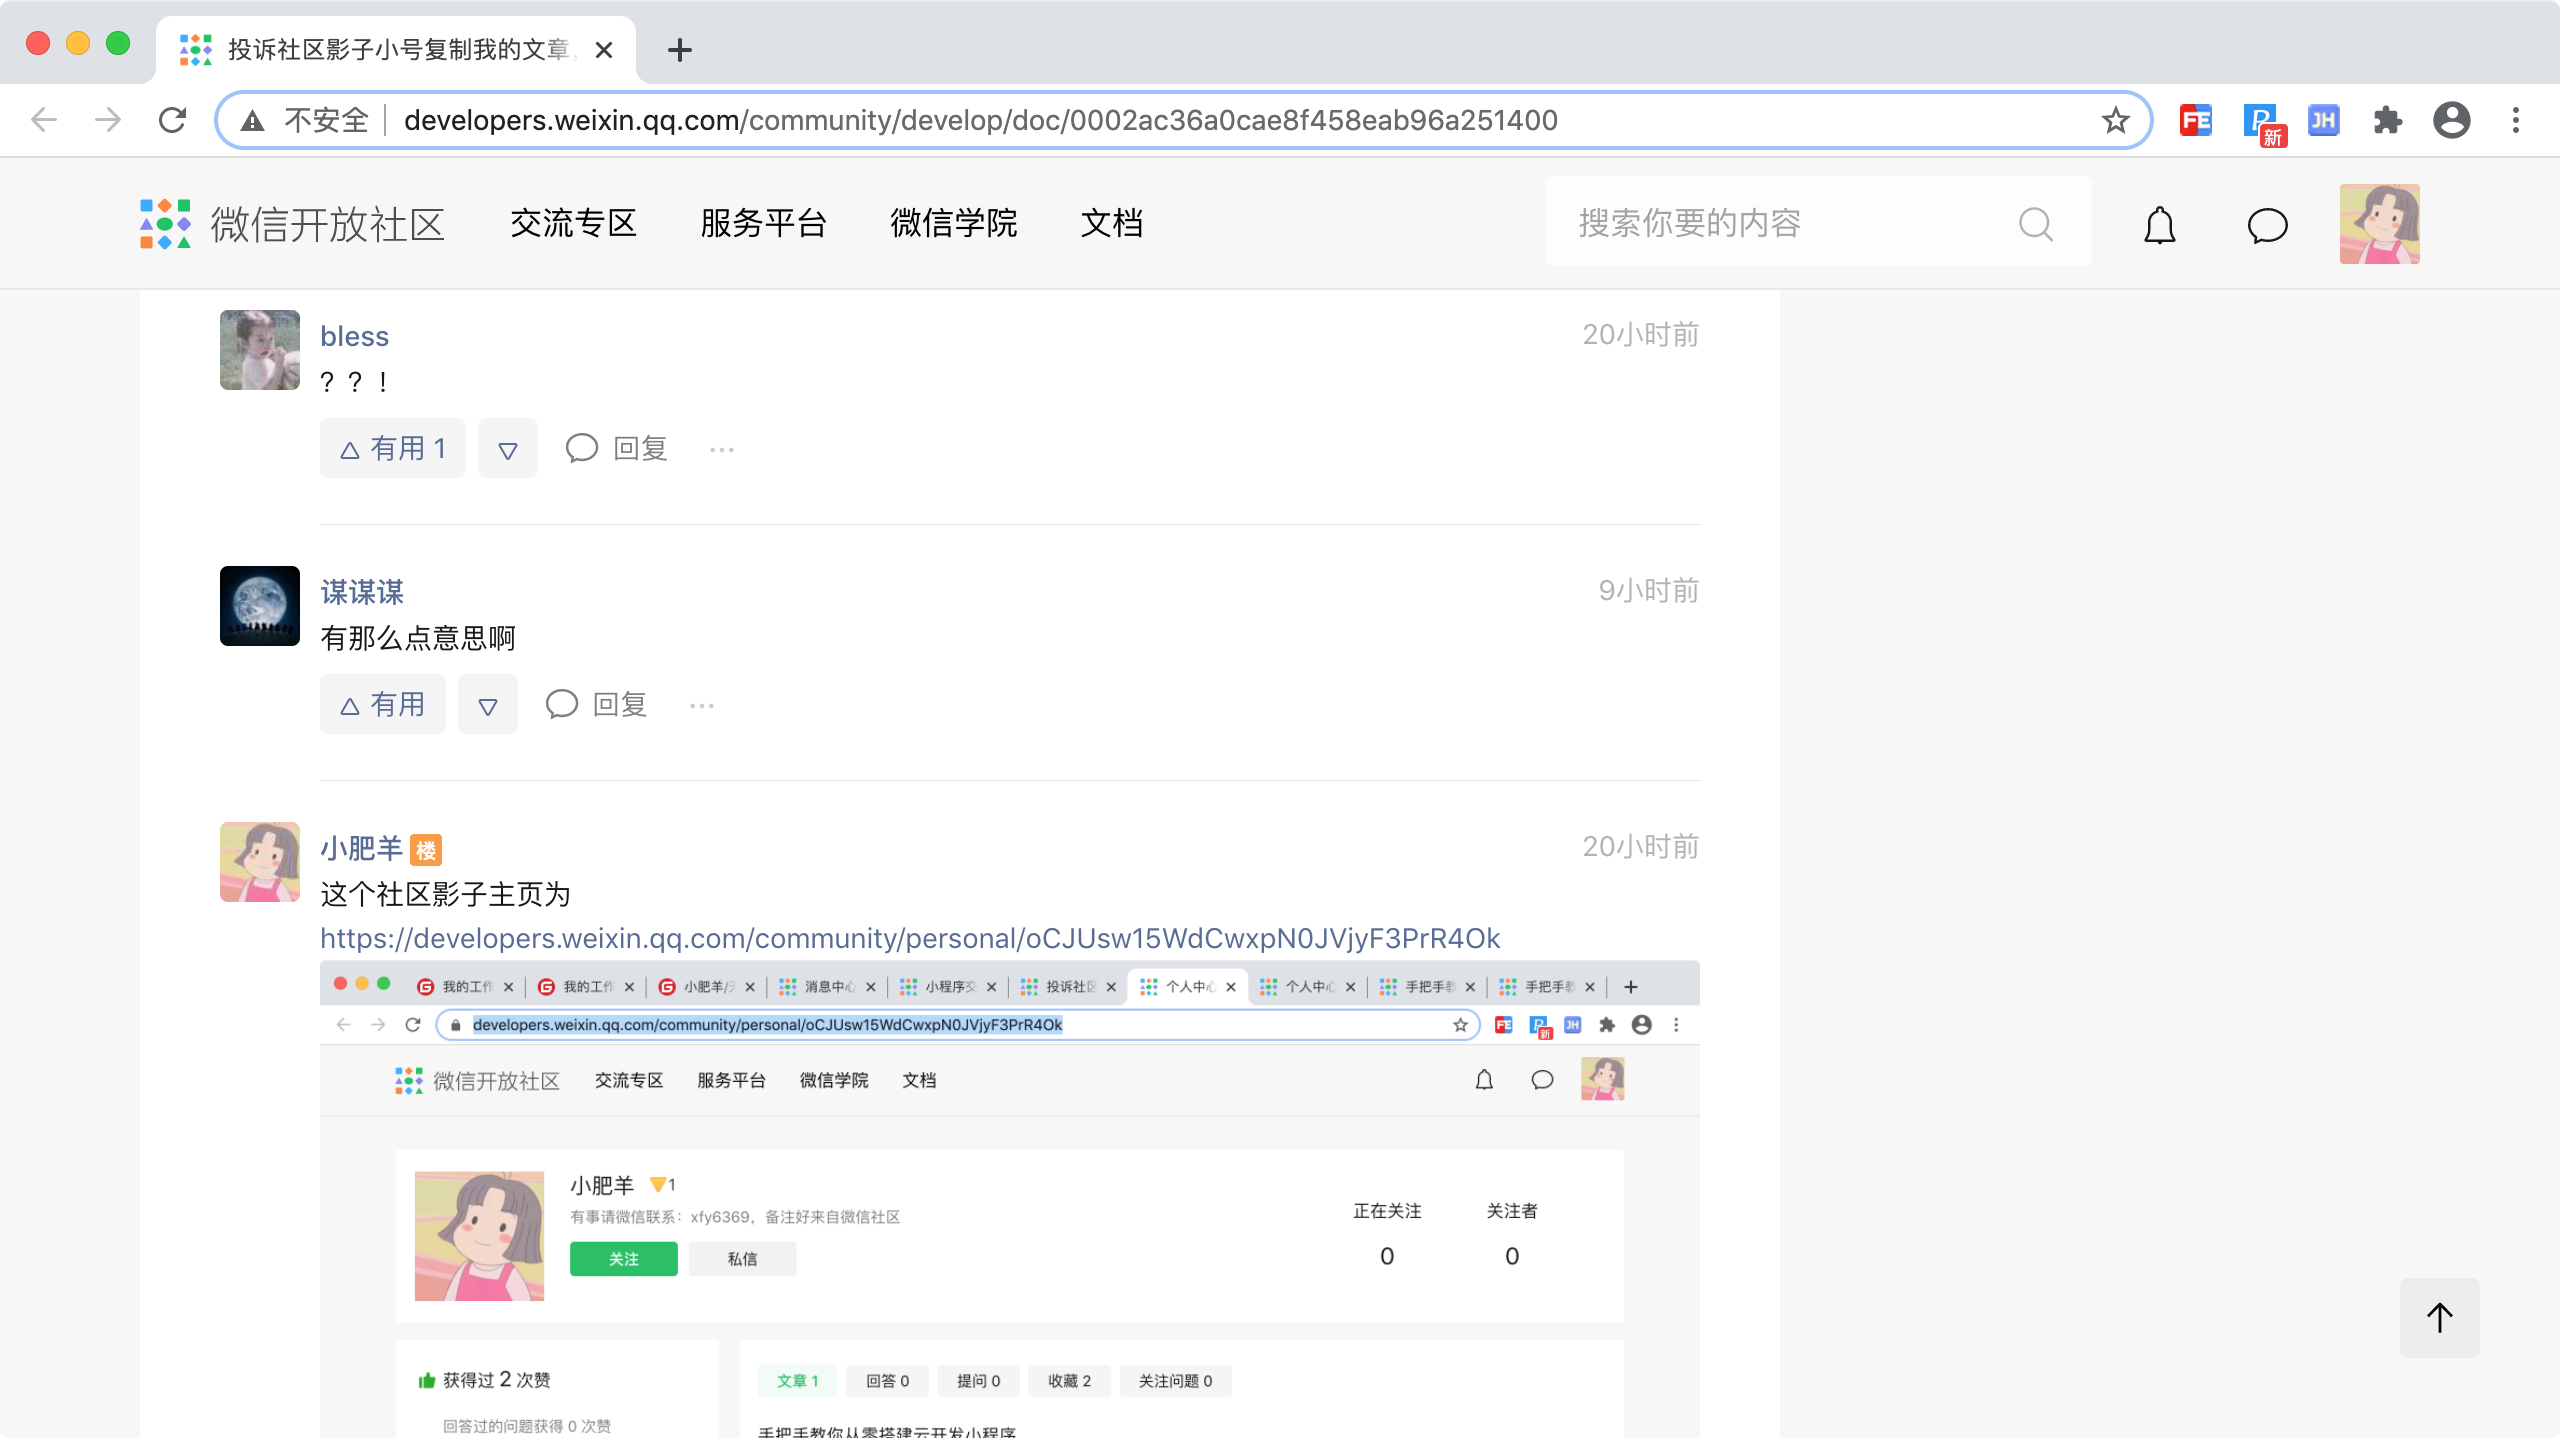
Task: Bookmark page with the star icon
Action: point(2115,121)
